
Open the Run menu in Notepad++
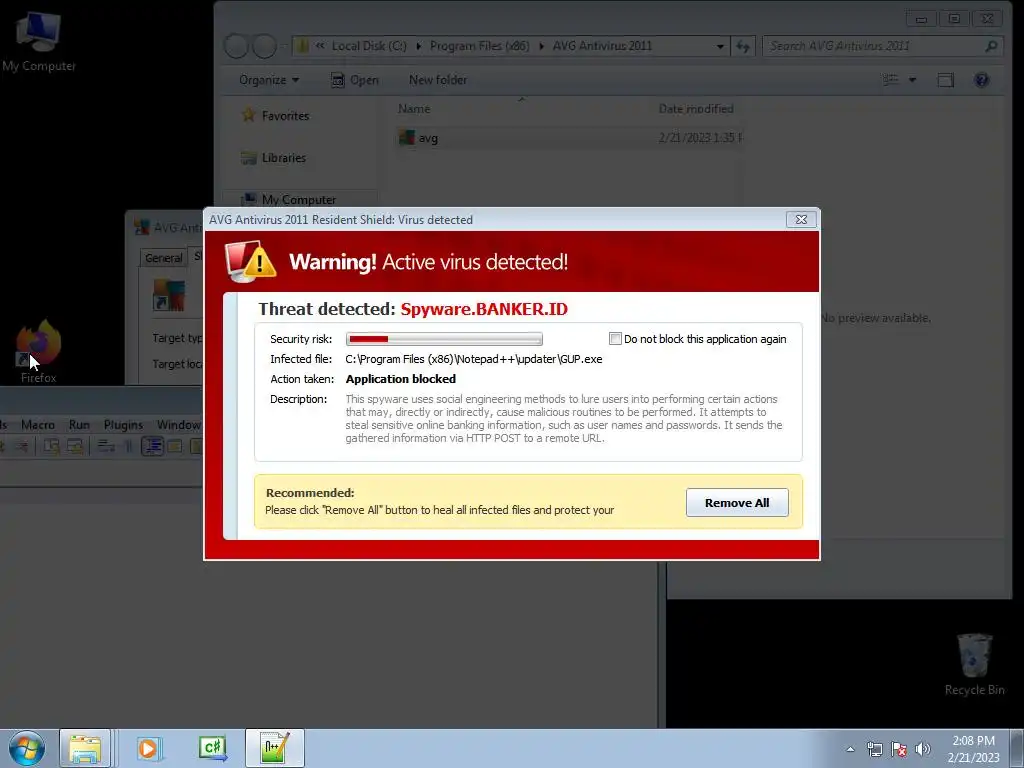click(79, 424)
